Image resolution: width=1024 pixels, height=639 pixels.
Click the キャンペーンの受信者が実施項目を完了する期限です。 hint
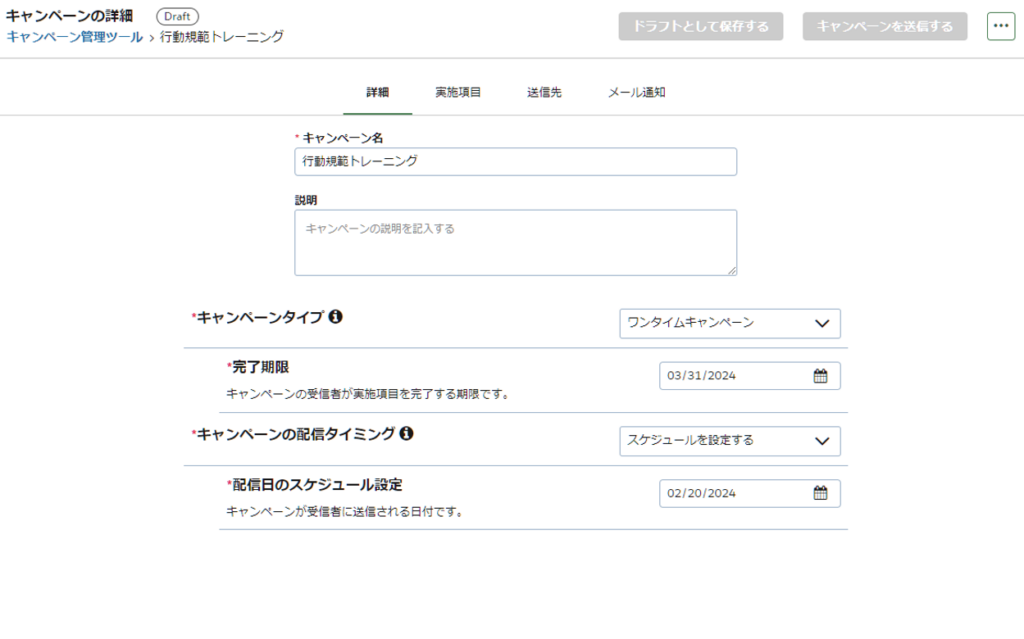pyautogui.click(x=370, y=394)
